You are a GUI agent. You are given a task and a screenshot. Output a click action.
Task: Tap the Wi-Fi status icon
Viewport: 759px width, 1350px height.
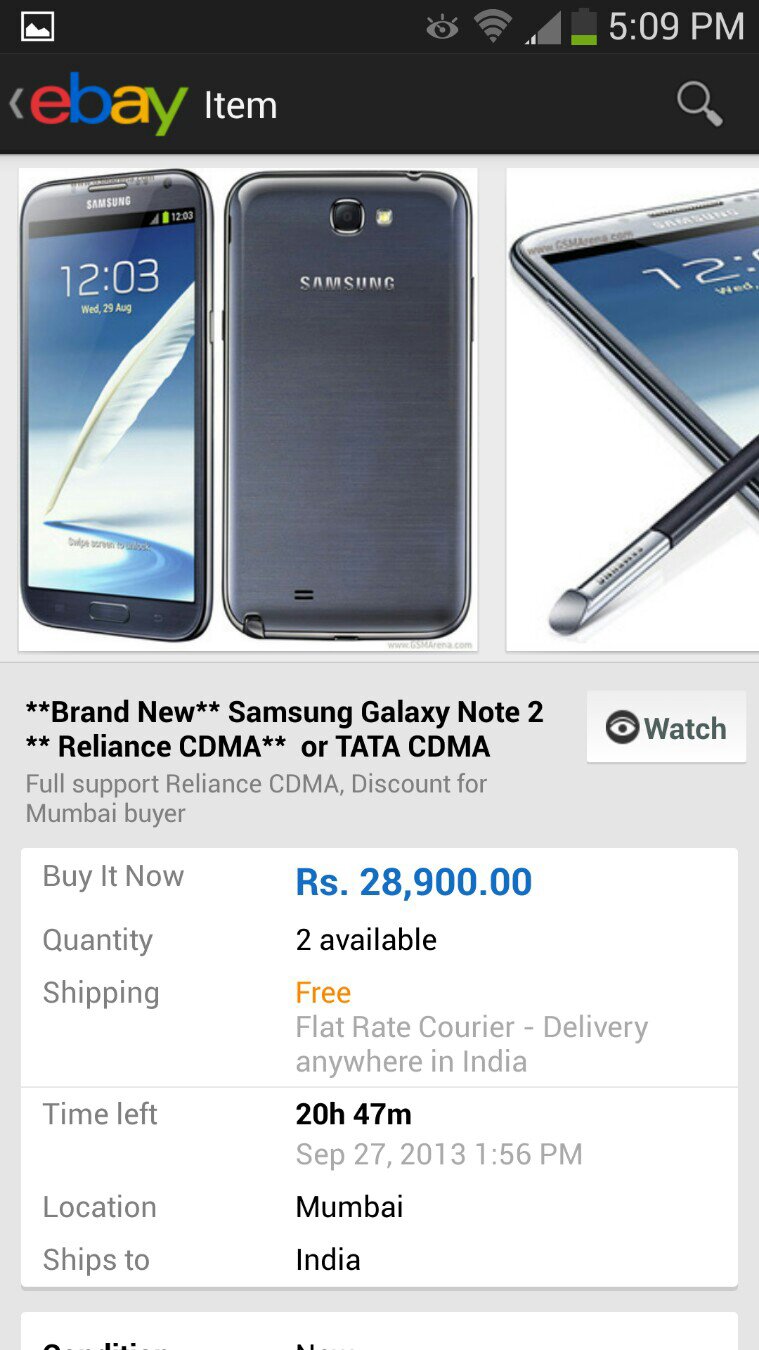pos(492,26)
